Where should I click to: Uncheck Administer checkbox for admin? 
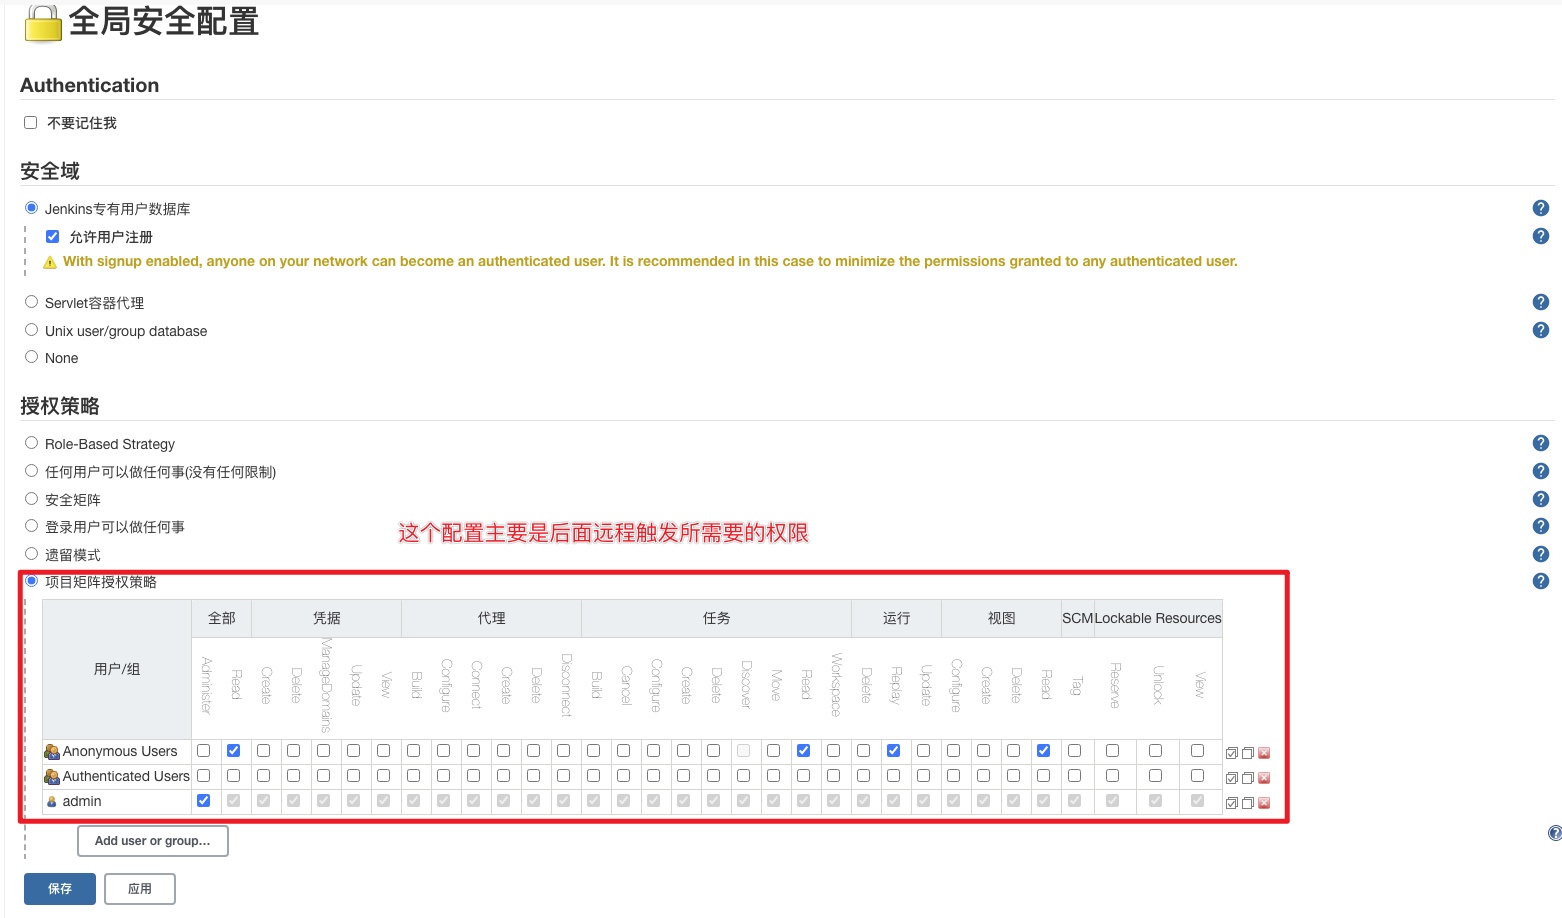pyautogui.click(x=203, y=800)
